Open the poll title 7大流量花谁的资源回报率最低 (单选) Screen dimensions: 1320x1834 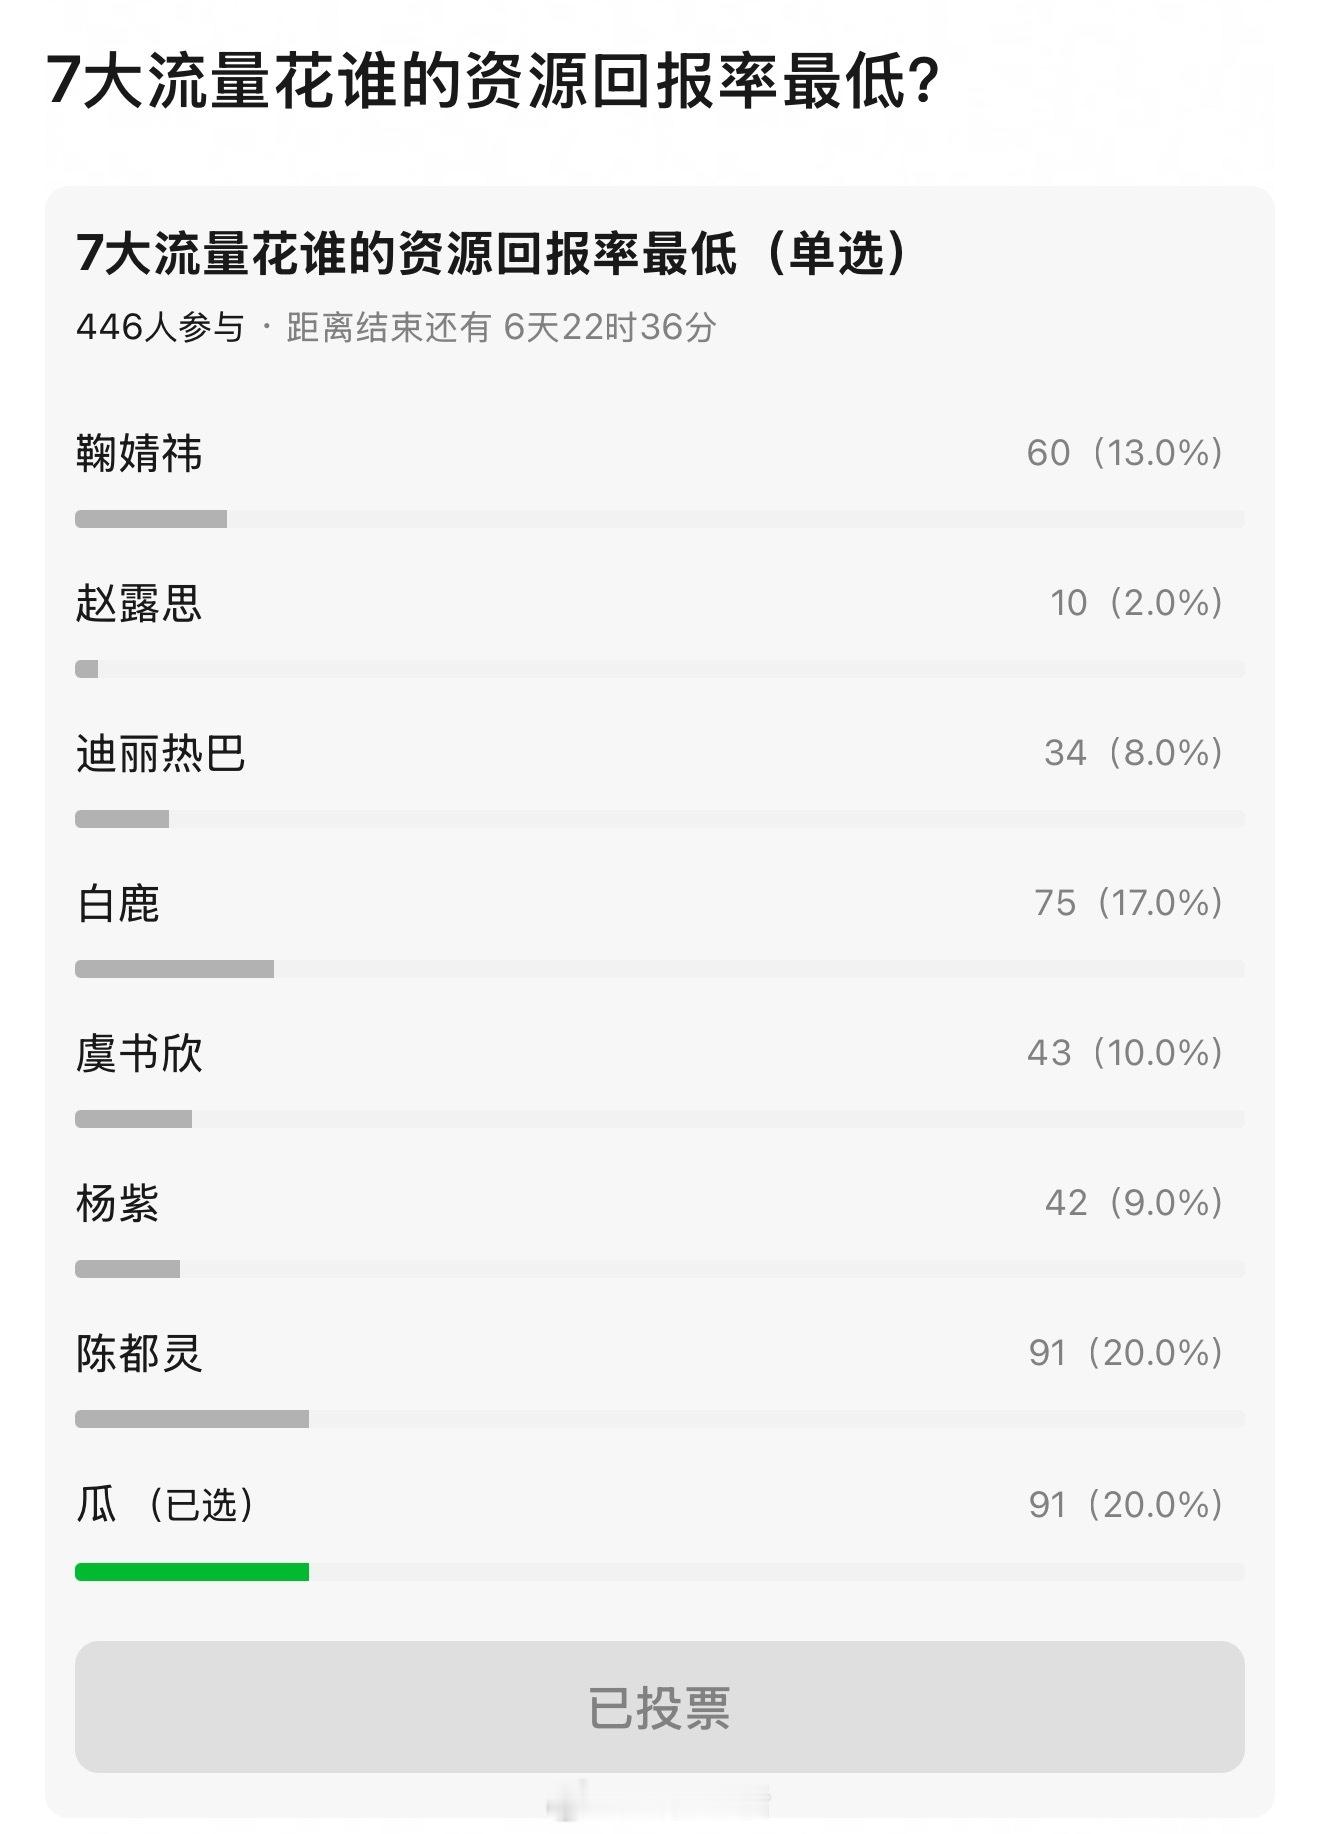coord(493,253)
